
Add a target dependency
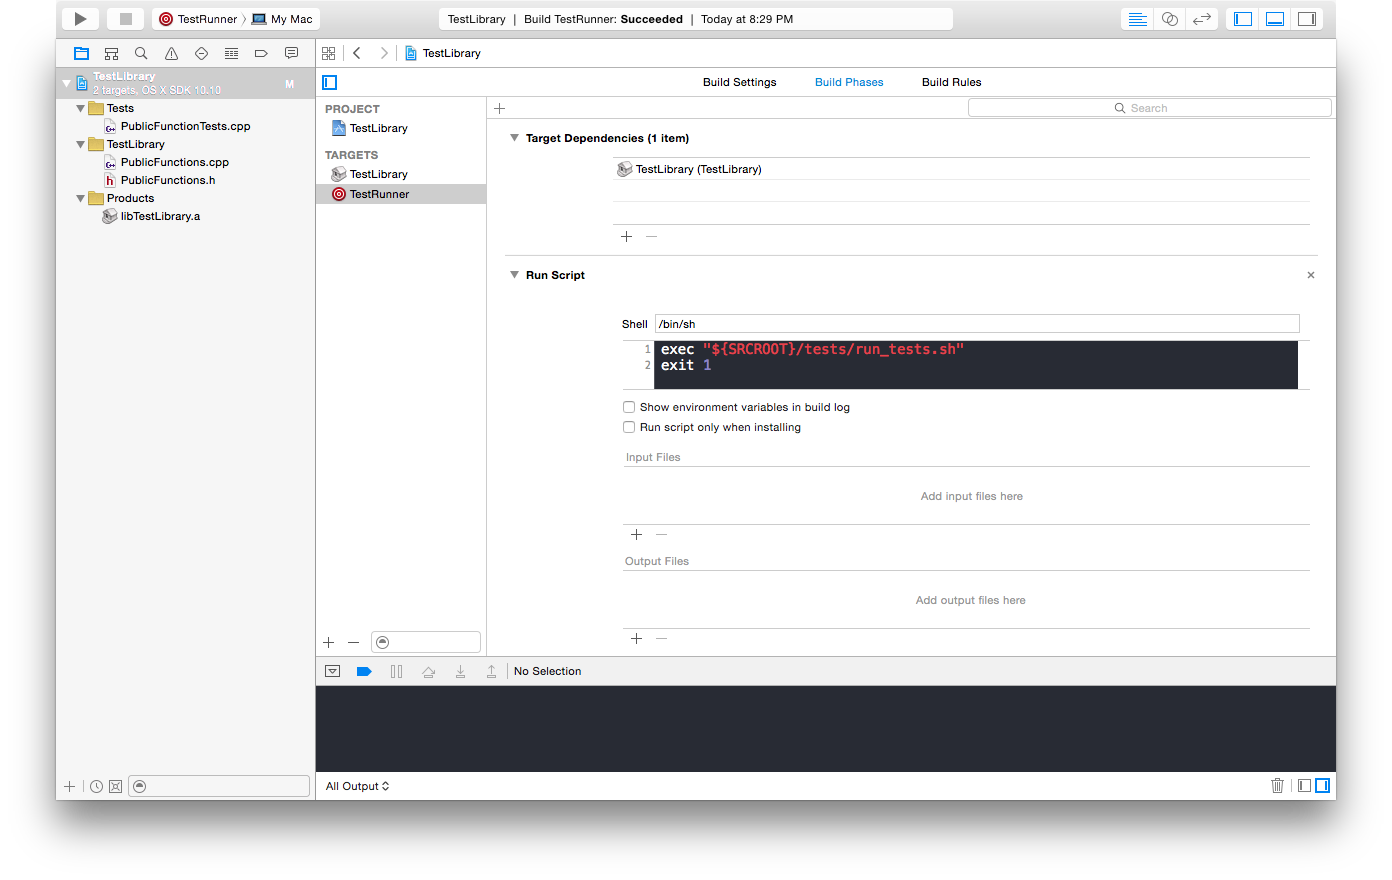627,237
